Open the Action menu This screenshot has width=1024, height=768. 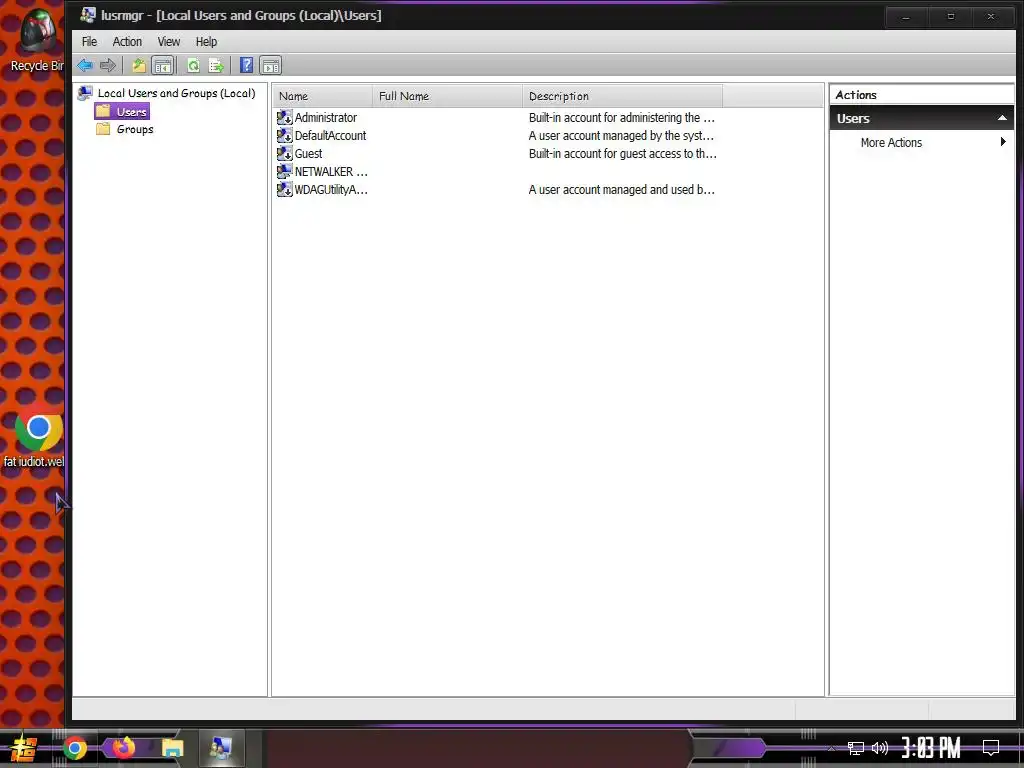click(127, 42)
